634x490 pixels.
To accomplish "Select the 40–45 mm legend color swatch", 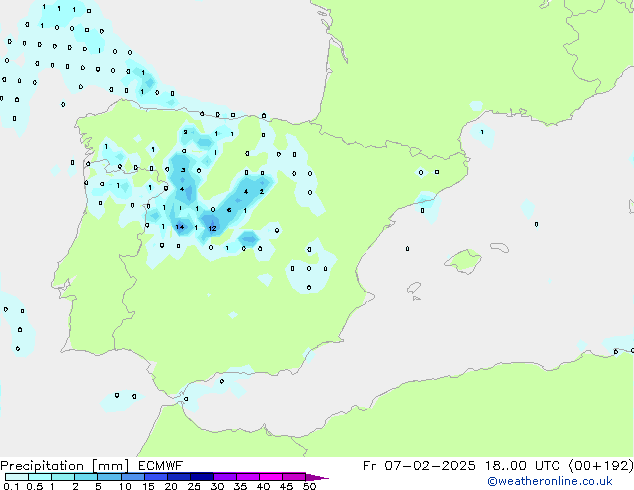I will coord(271,477).
